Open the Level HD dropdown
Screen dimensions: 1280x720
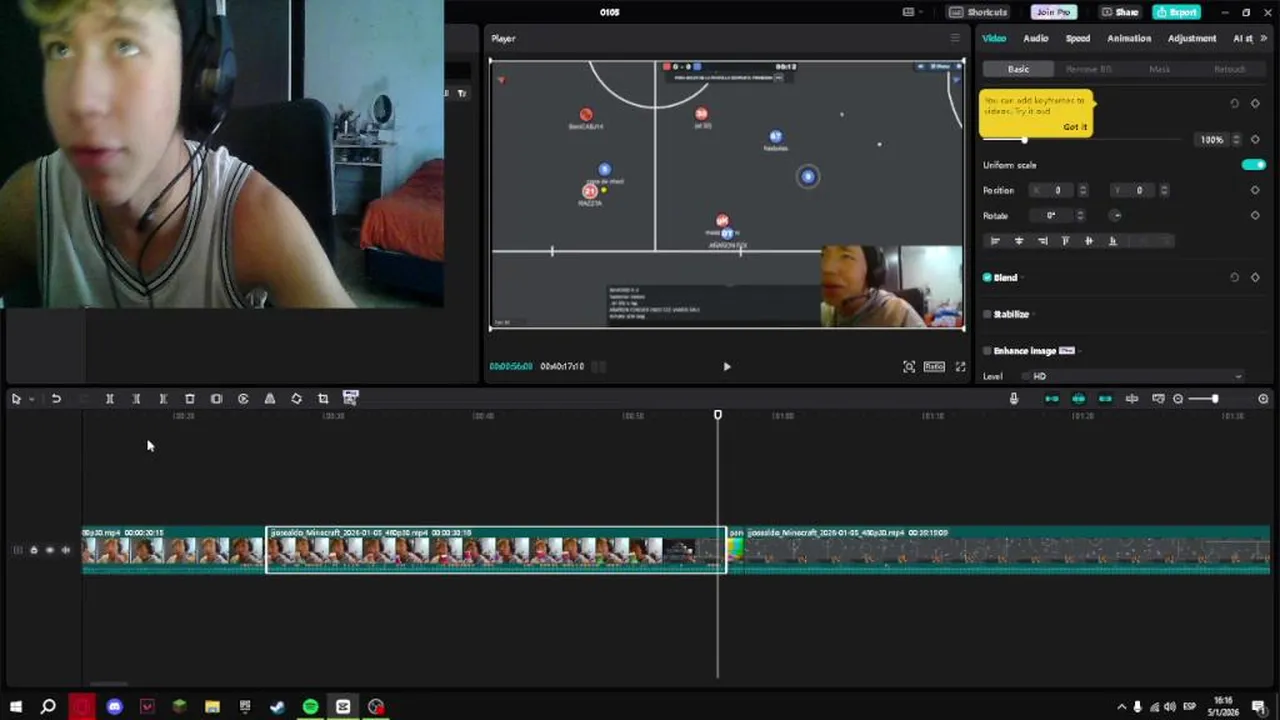point(1133,376)
